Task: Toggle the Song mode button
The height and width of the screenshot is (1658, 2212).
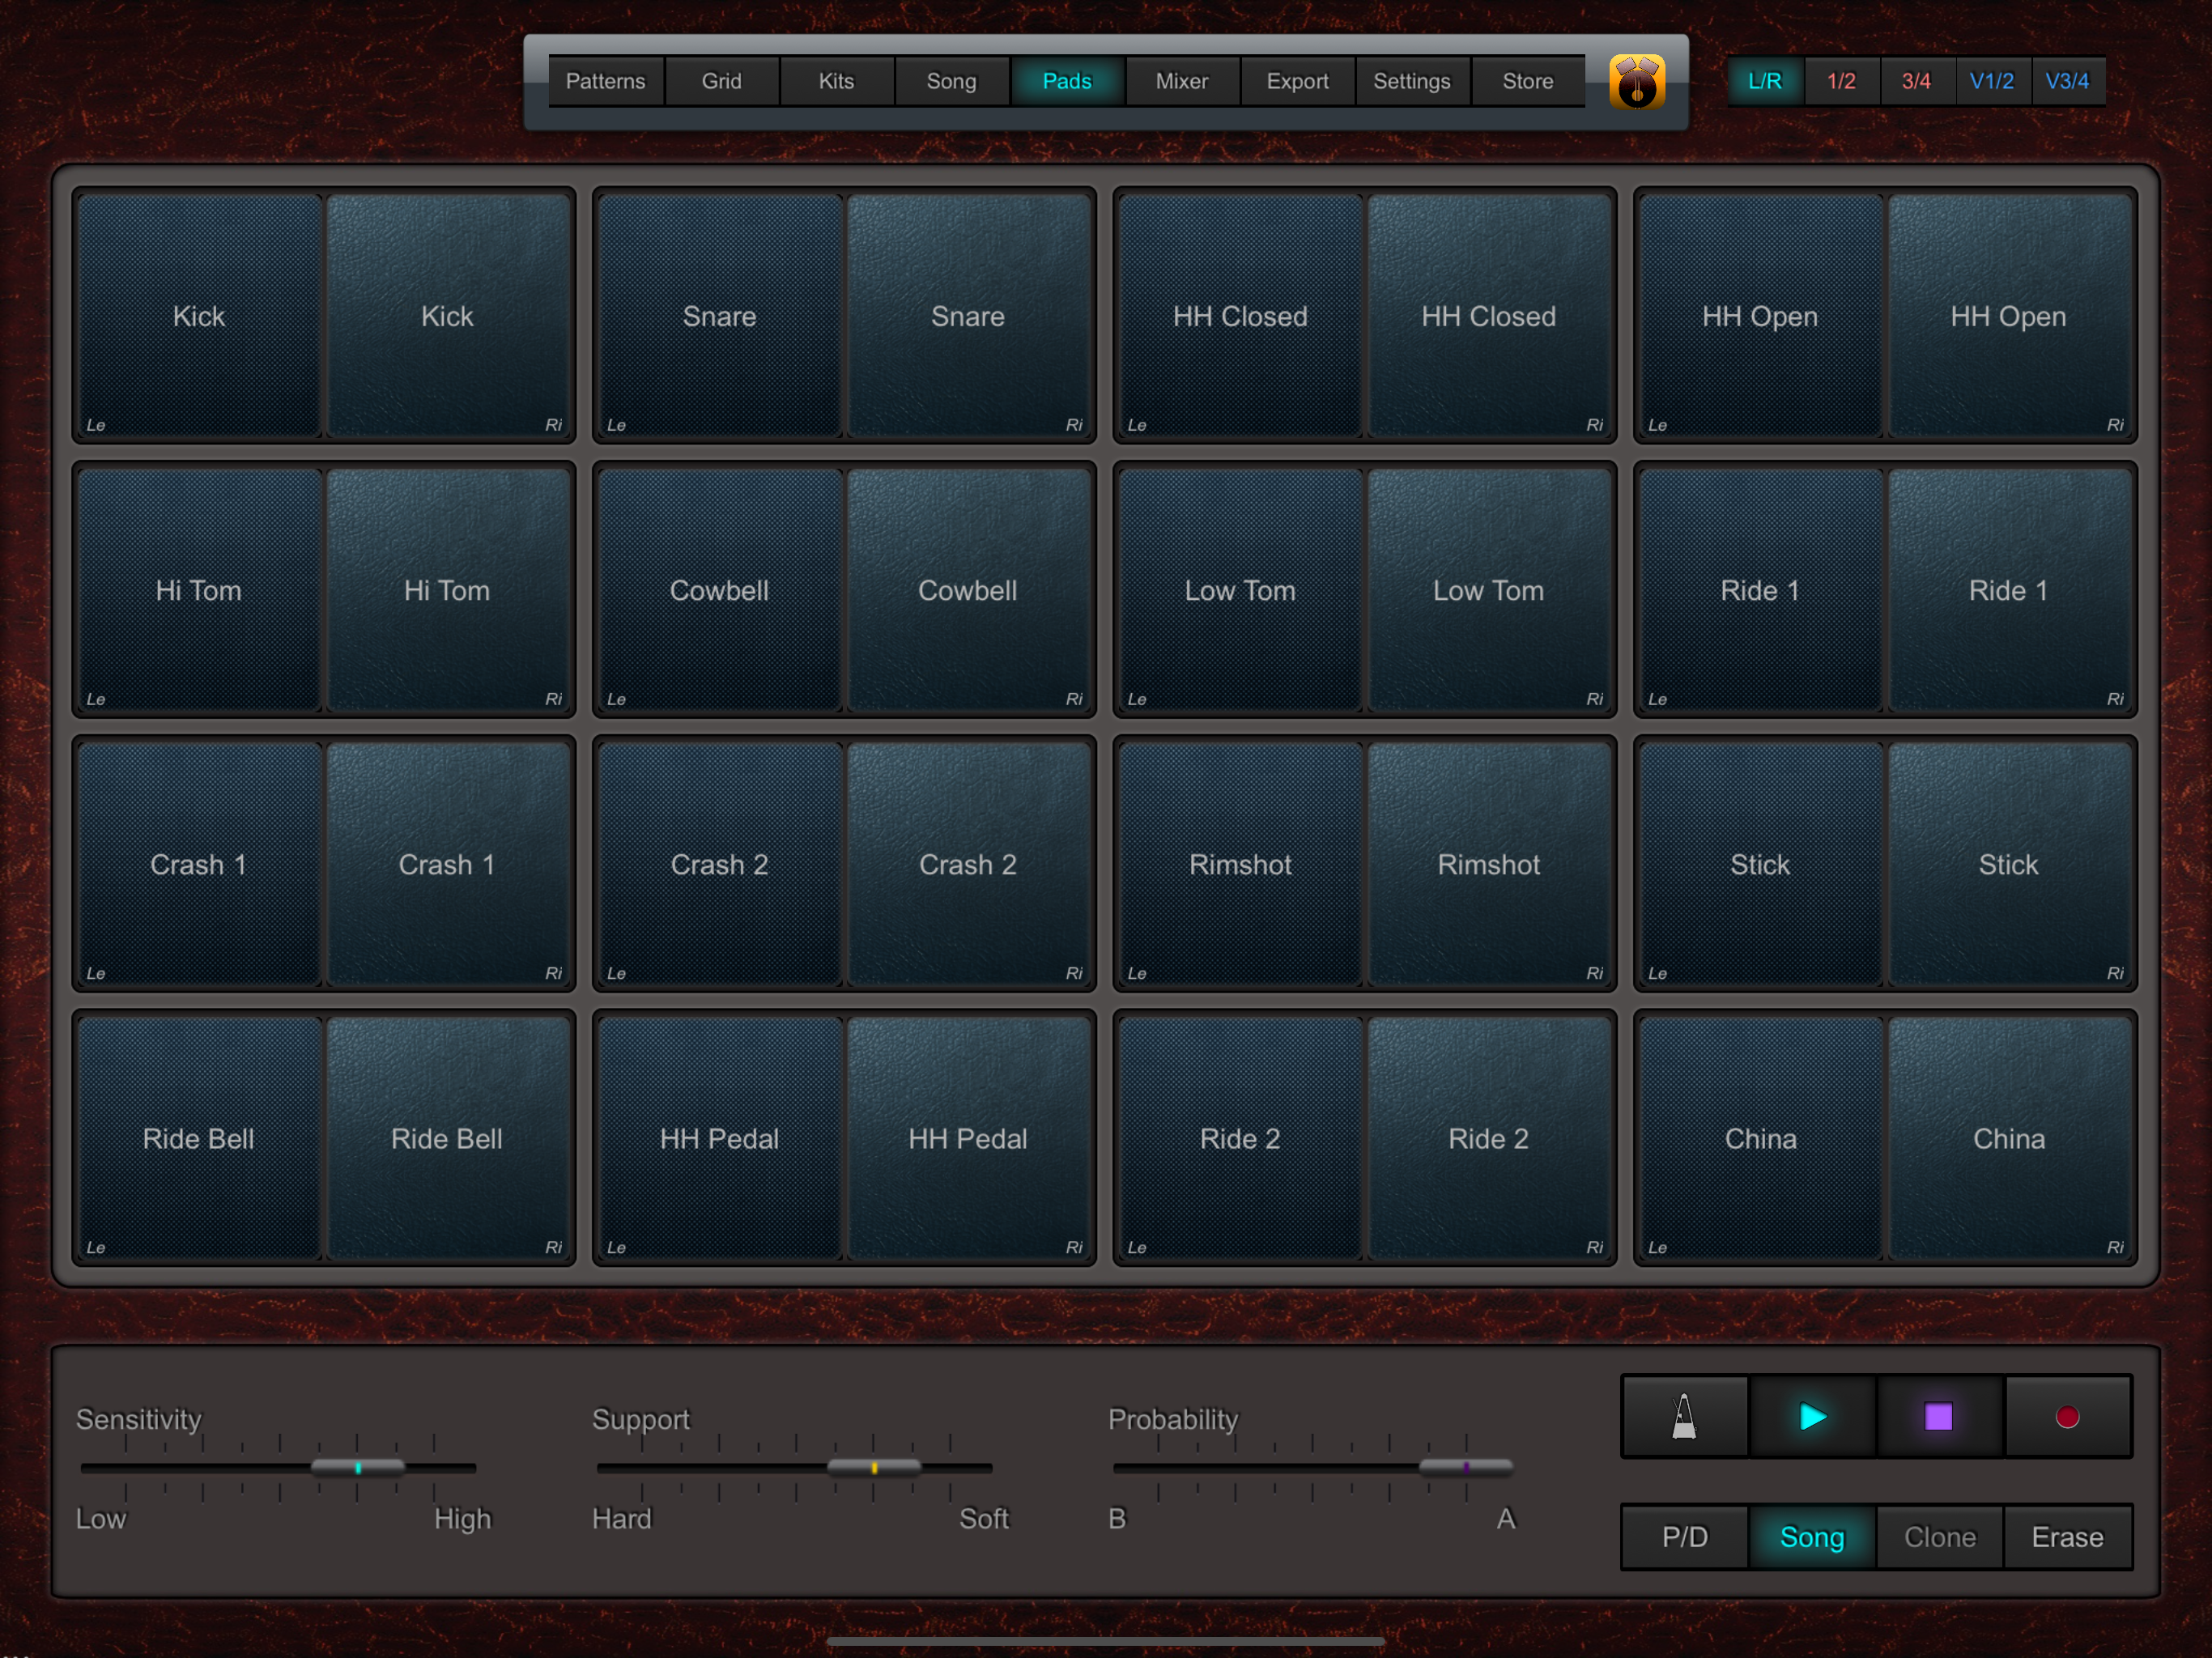Action: coord(1811,1537)
